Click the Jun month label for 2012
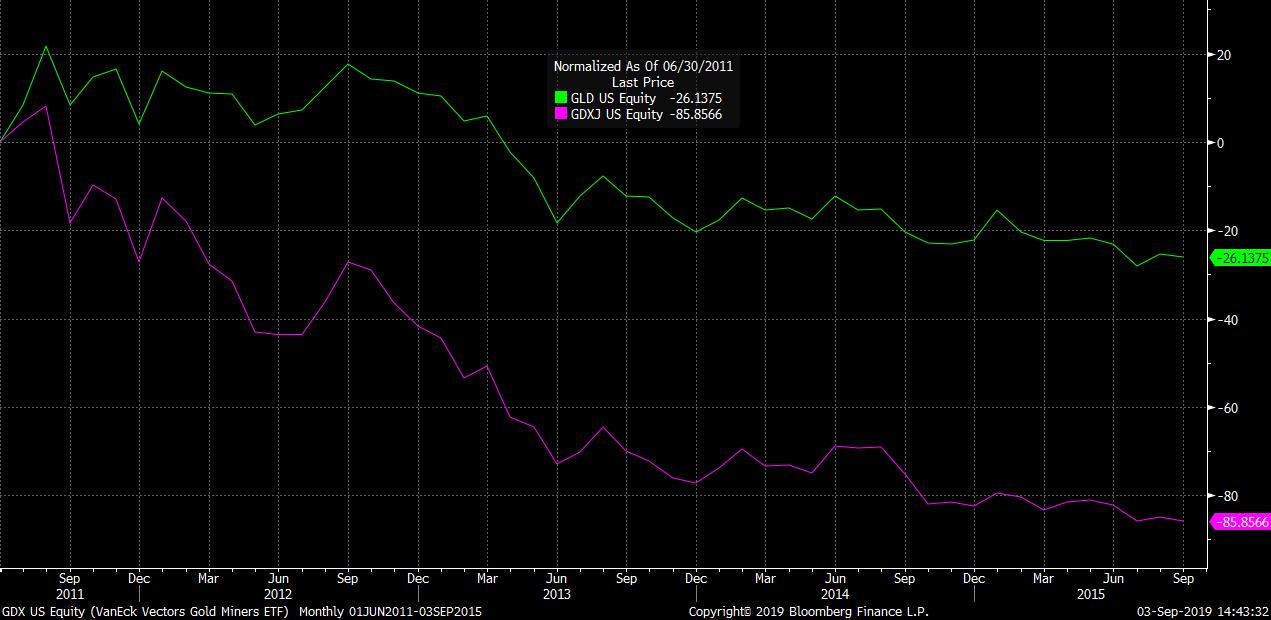 click(278, 578)
